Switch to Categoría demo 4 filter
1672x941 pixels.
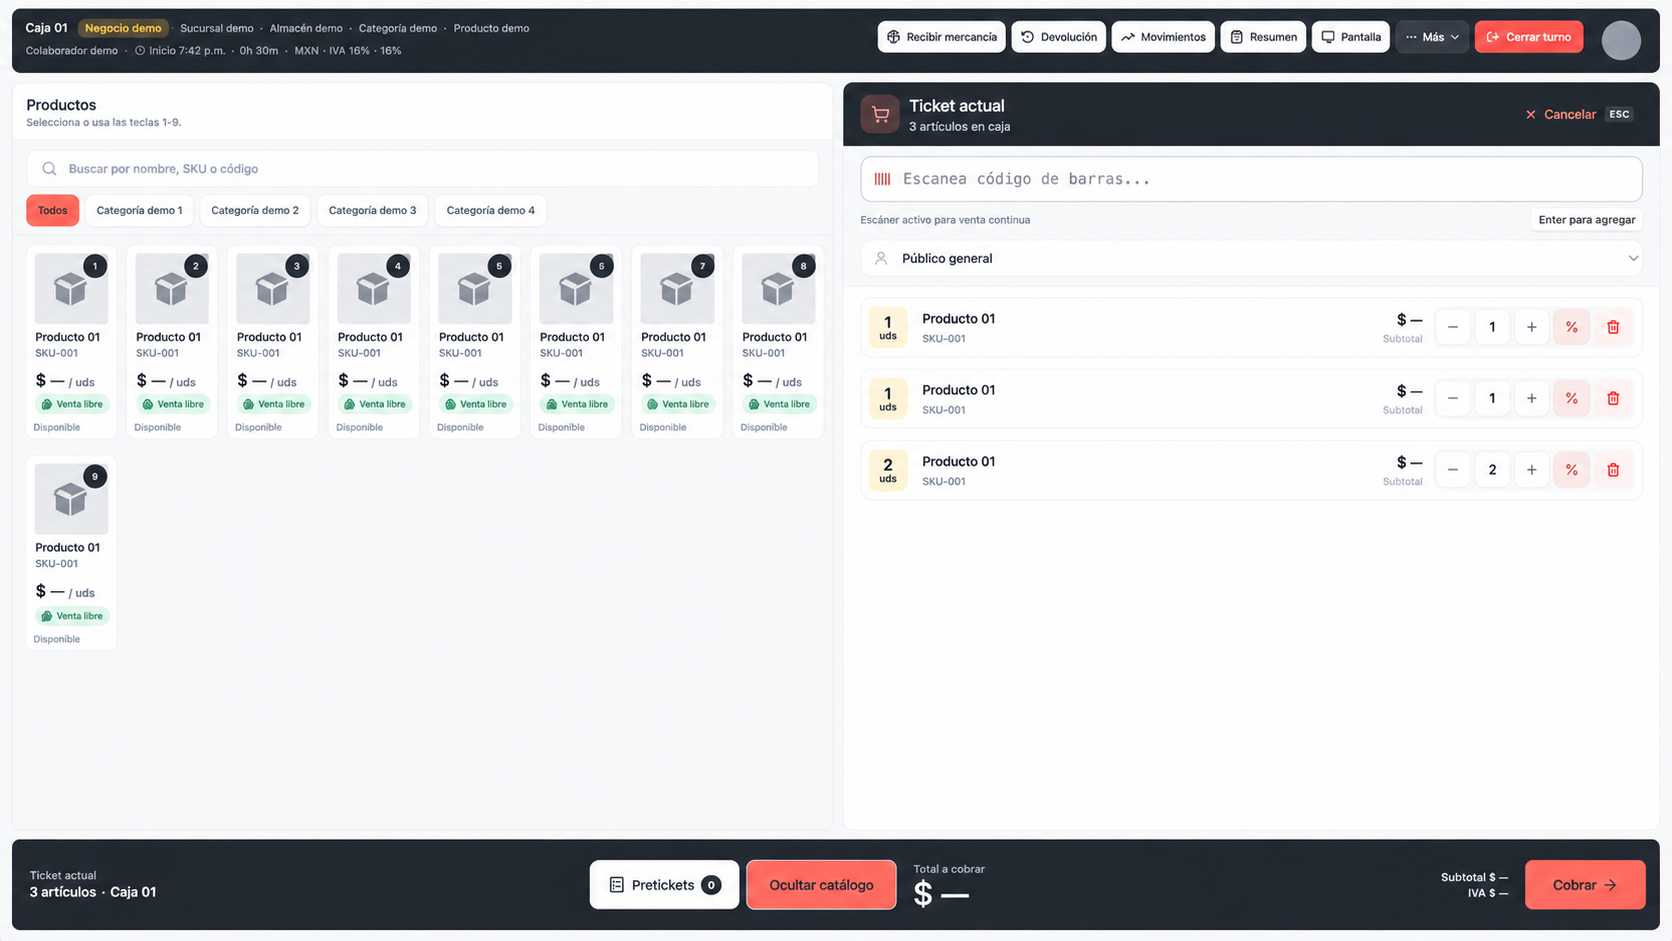[x=490, y=210]
